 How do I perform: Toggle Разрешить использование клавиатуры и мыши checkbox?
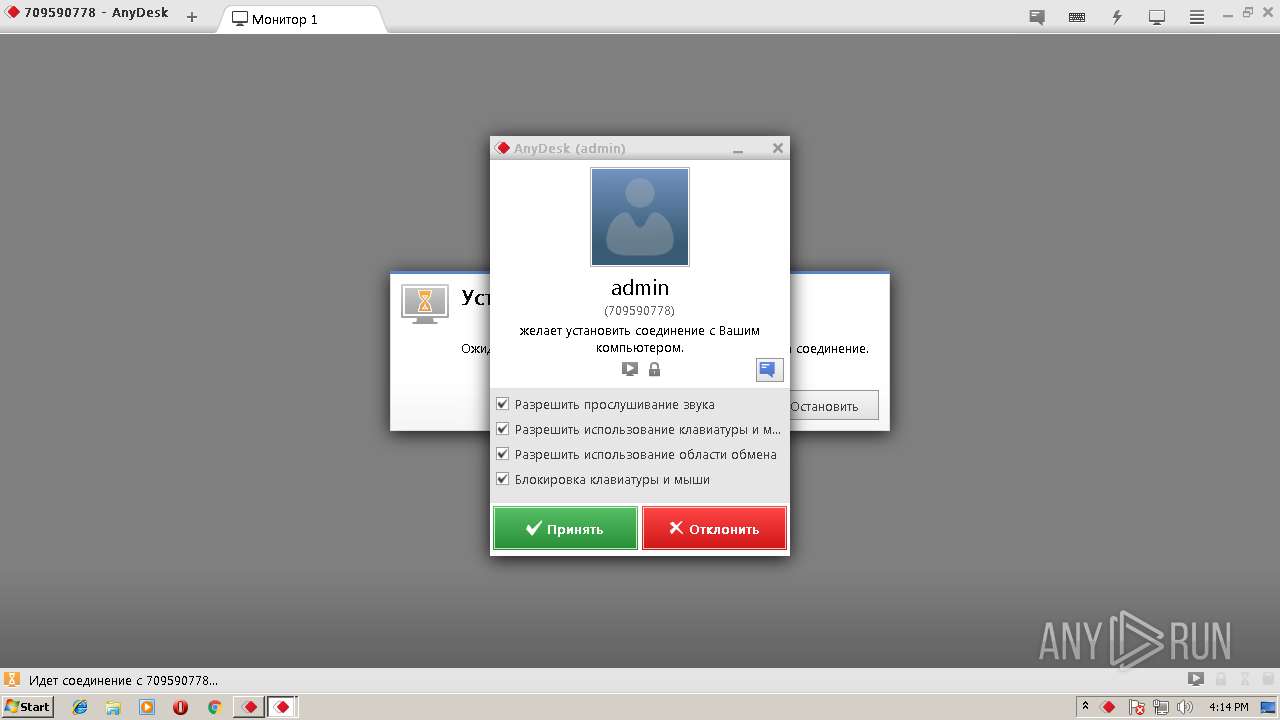click(x=503, y=429)
